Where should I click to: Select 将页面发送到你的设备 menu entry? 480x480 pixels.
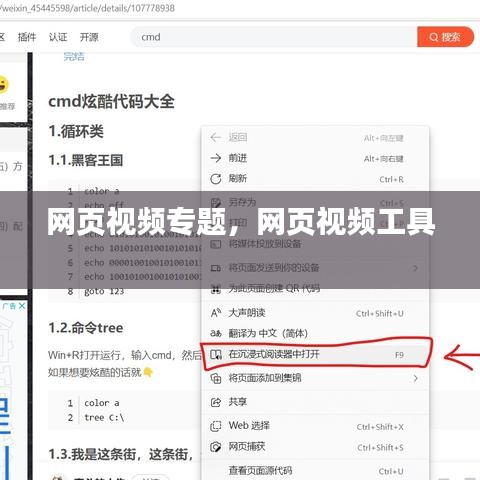pos(315,268)
